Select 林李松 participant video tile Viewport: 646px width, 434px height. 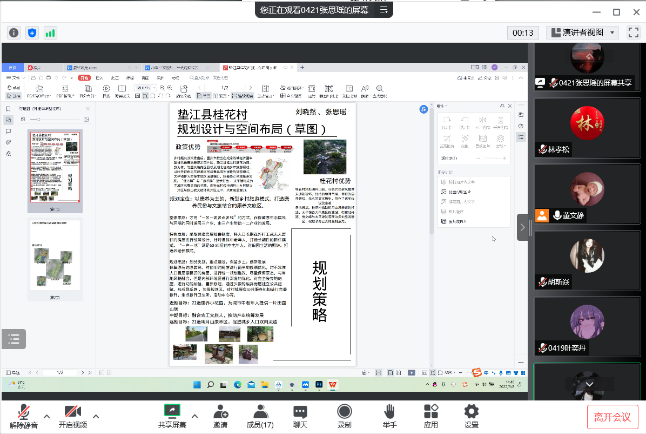[x=584, y=128]
